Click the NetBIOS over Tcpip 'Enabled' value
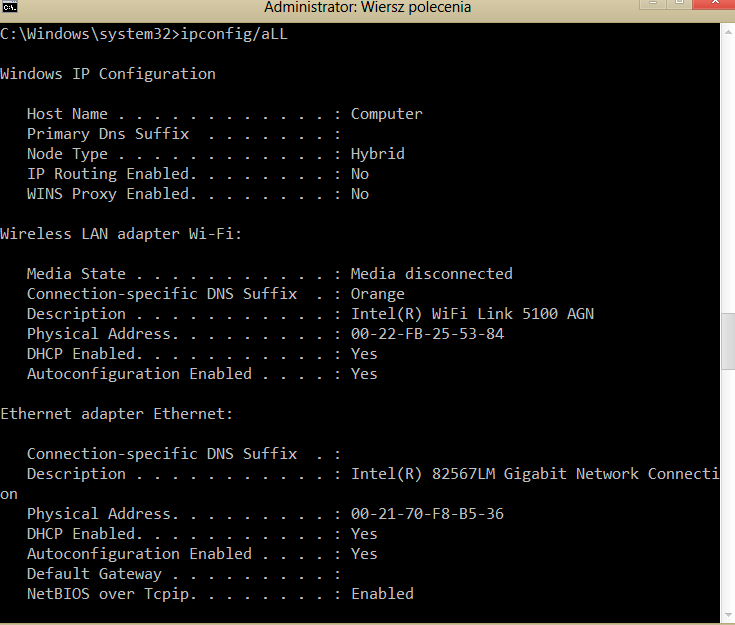This screenshot has width=735, height=625. pyautogui.click(x=382, y=594)
